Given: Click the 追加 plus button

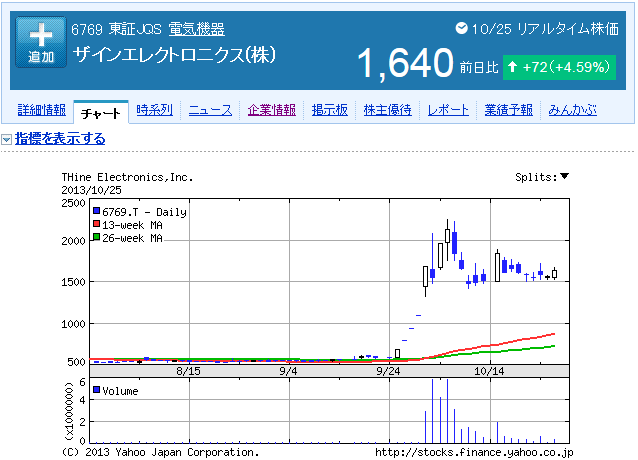Looking at the screenshot, I should click(41, 42).
